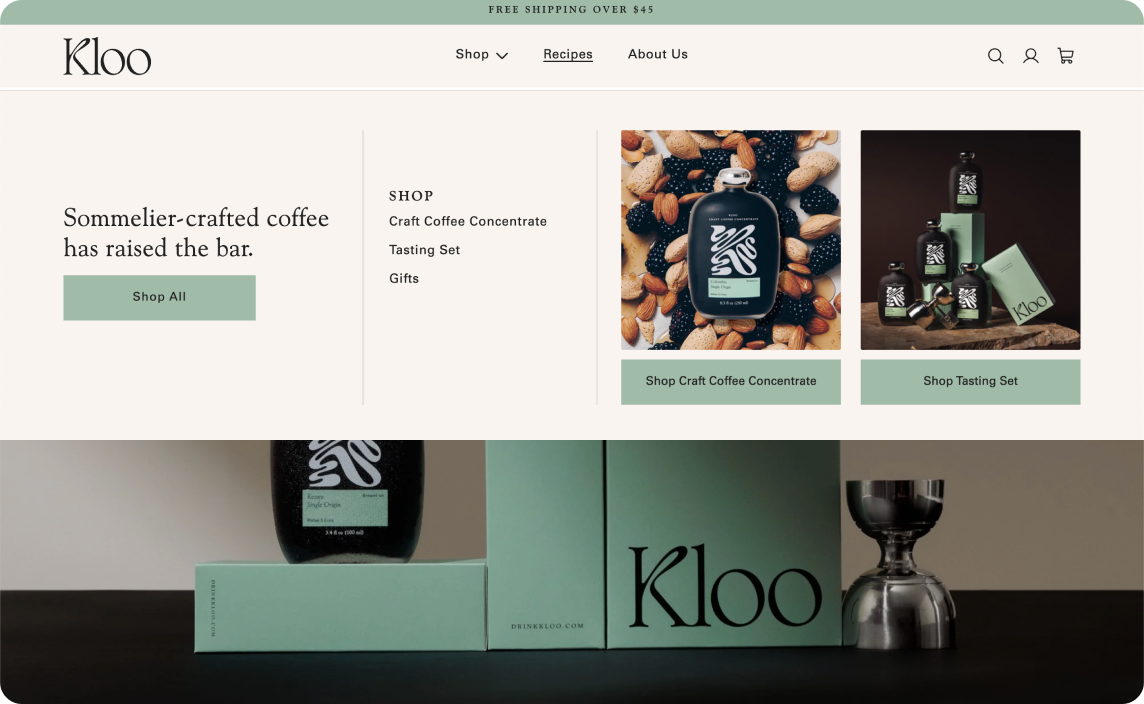Click the Free Shipping Over $45 banner
Image resolution: width=1144 pixels, height=704 pixels.
pyautogui.click(x=571, y=9)
